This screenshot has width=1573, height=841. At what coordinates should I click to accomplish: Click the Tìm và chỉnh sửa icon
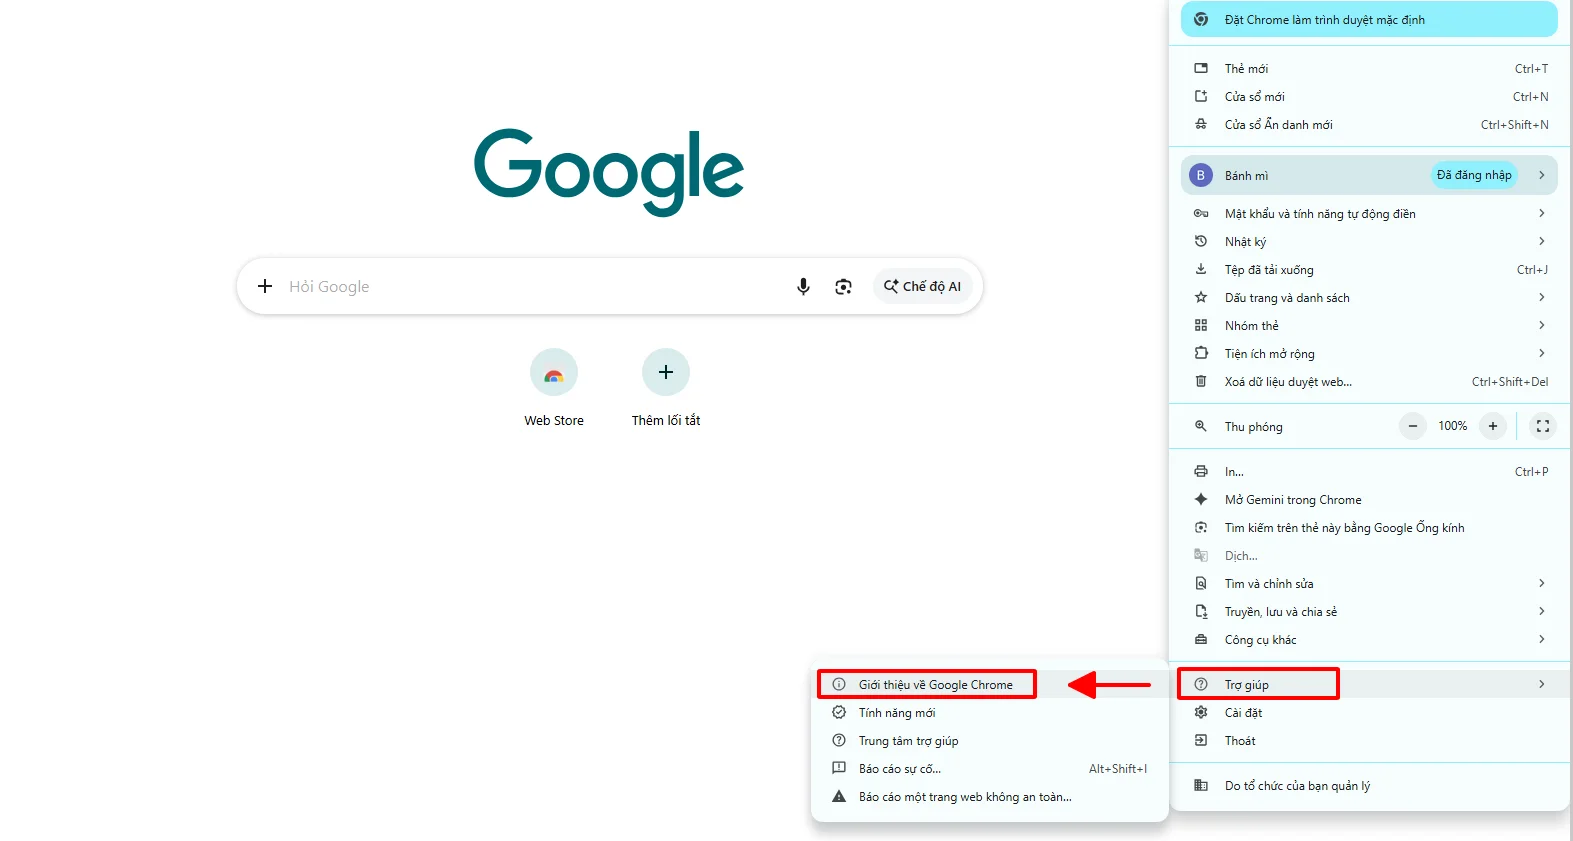1201,583
